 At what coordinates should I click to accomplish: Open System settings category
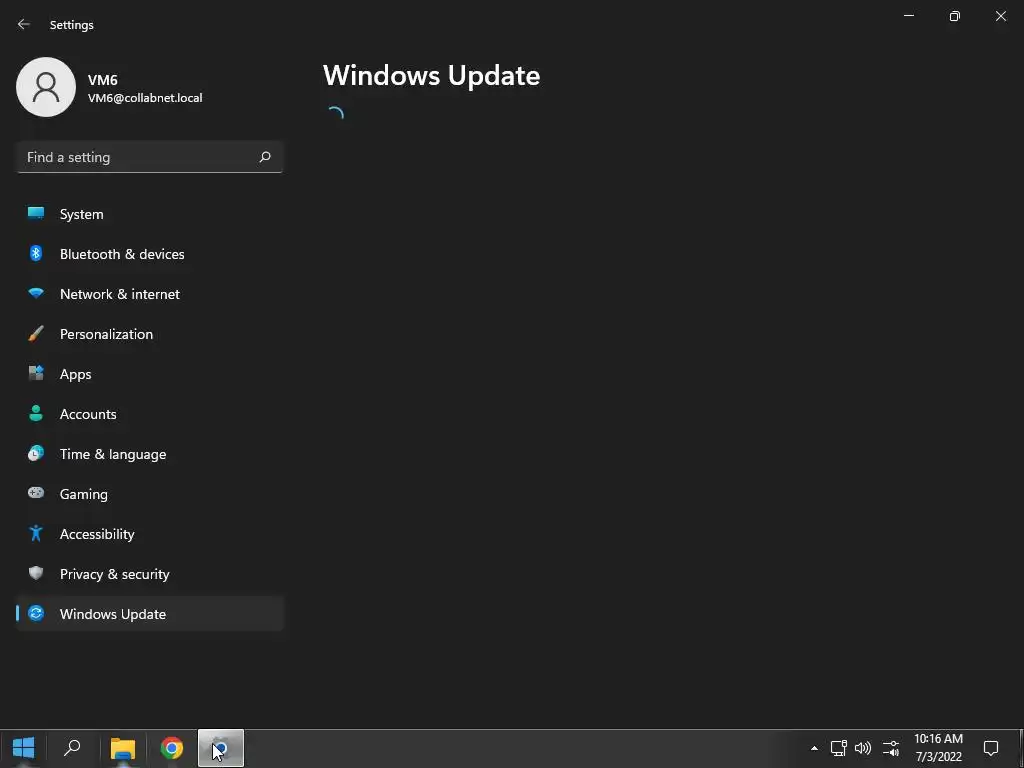pyautogui.click(x=150, y=214)
